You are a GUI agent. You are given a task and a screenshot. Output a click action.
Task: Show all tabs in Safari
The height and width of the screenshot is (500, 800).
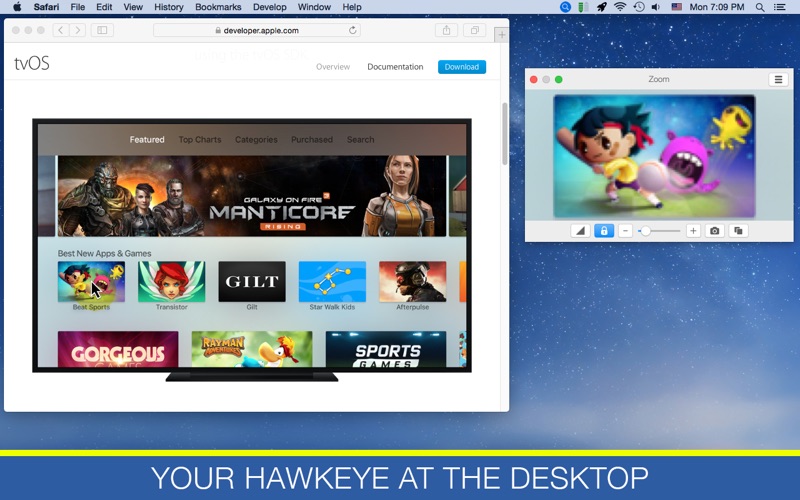[x=474, y=30]
